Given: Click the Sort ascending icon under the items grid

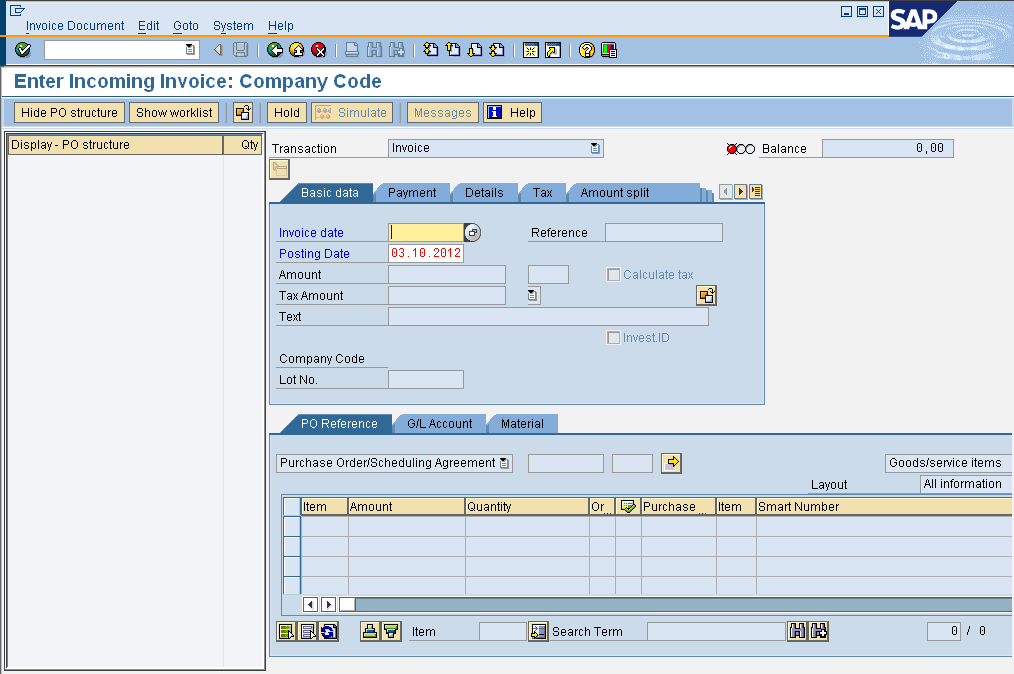Looking at the screenshot, I should tap(369, 631).
